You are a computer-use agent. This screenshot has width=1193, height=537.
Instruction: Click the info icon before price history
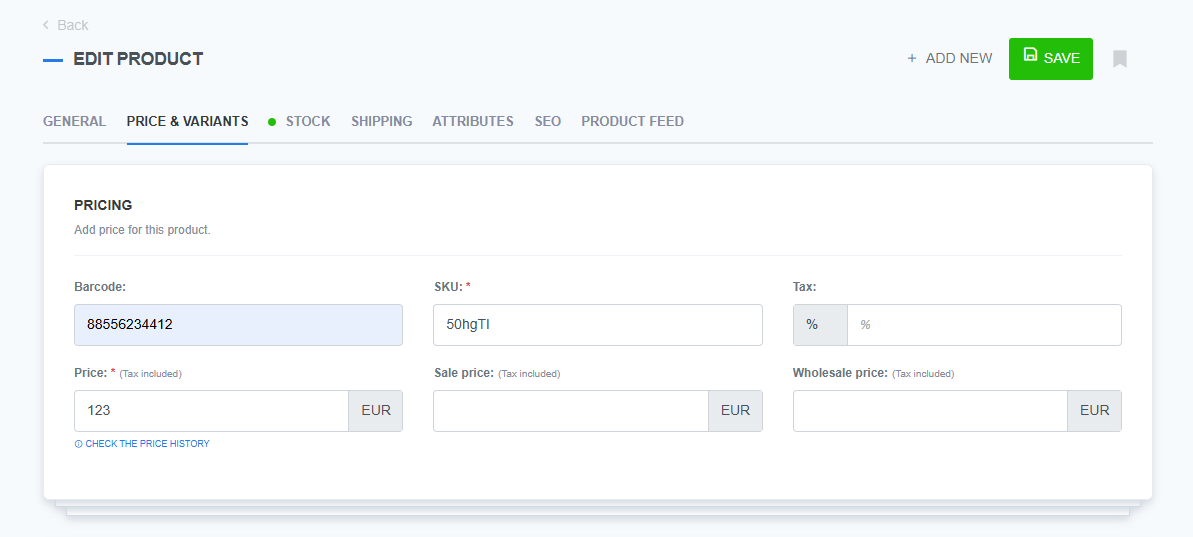point(78,443)
